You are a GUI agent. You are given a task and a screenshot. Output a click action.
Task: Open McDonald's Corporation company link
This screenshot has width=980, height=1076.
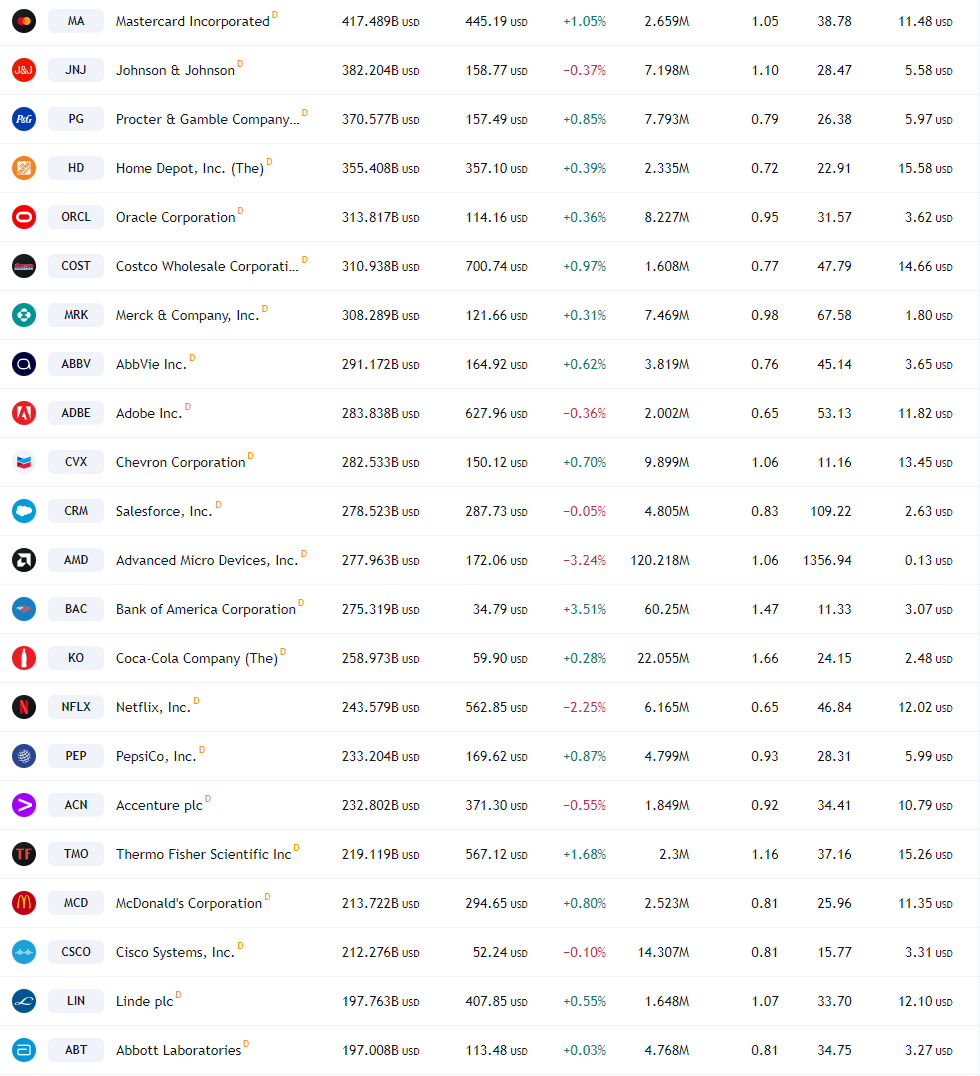pyautogui.click(x=189, y=903)
